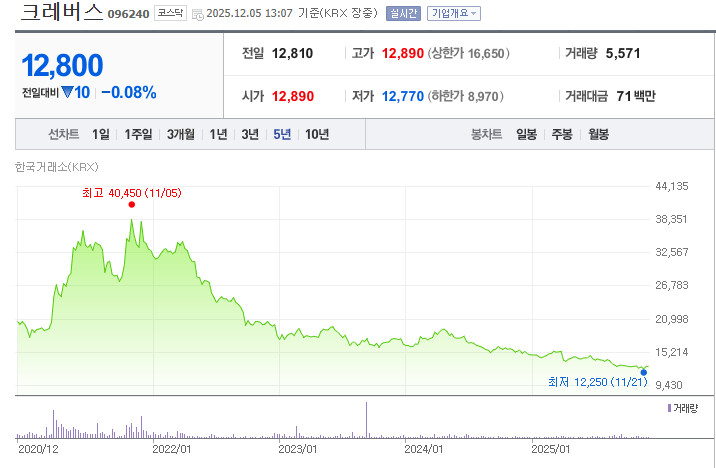Click the 상한가 16,650 text
Viewport: 716px width, 468px height.
pyautogui.click(x=469, y=53)
